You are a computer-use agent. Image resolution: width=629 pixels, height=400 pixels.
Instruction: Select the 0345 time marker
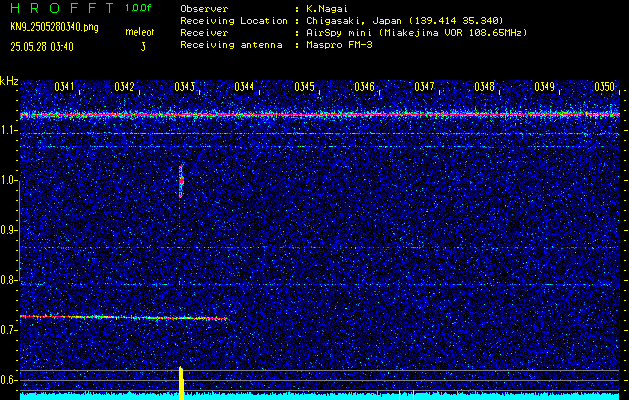(304, 87)
